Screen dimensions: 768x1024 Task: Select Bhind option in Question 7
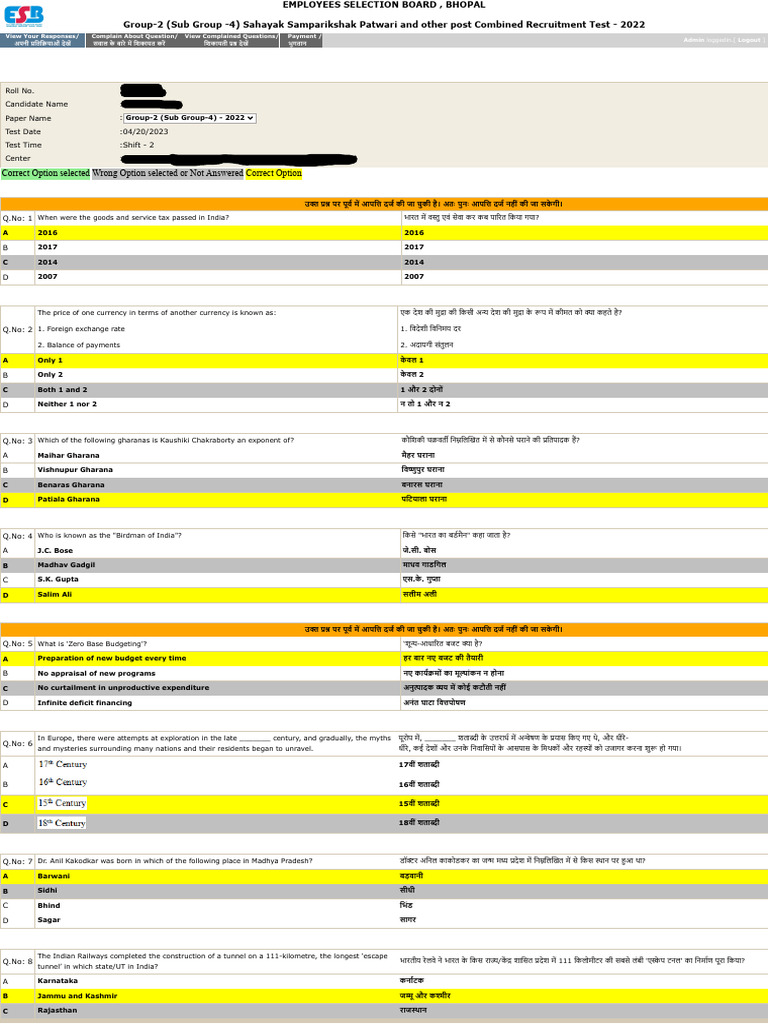[384, 906]
